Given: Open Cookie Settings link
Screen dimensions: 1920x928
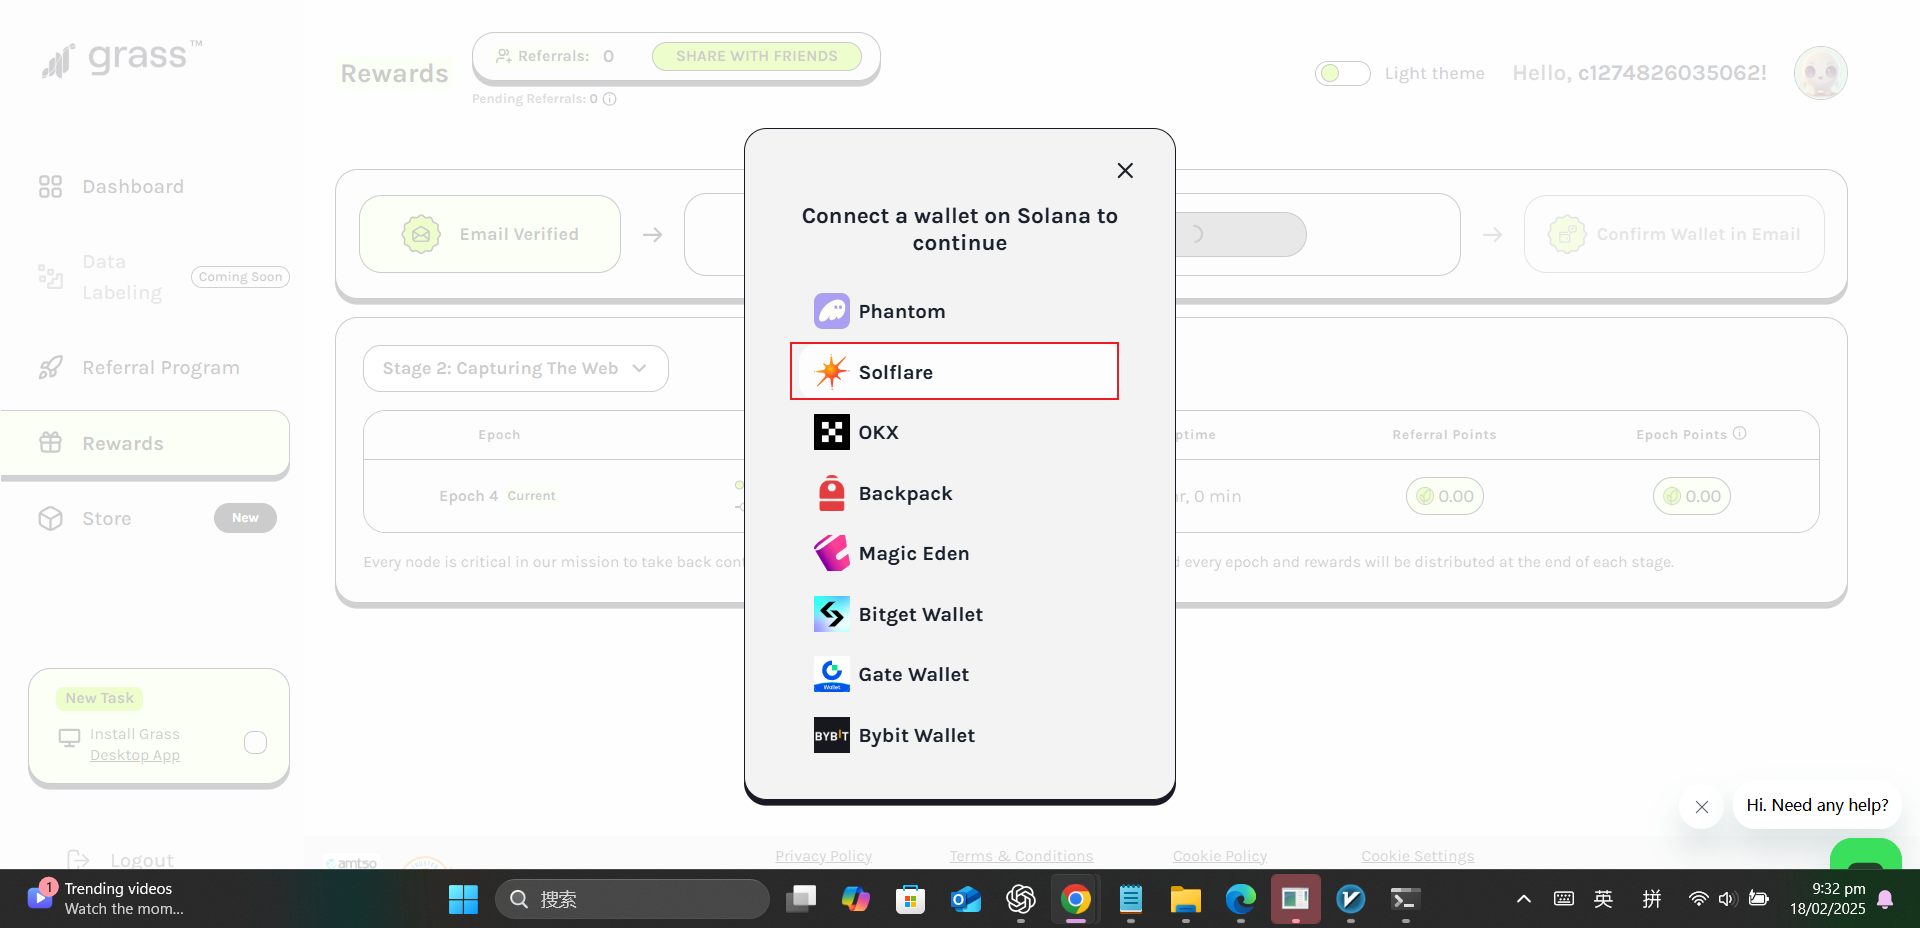Looking at the screenshot, I should (1418, 856).
